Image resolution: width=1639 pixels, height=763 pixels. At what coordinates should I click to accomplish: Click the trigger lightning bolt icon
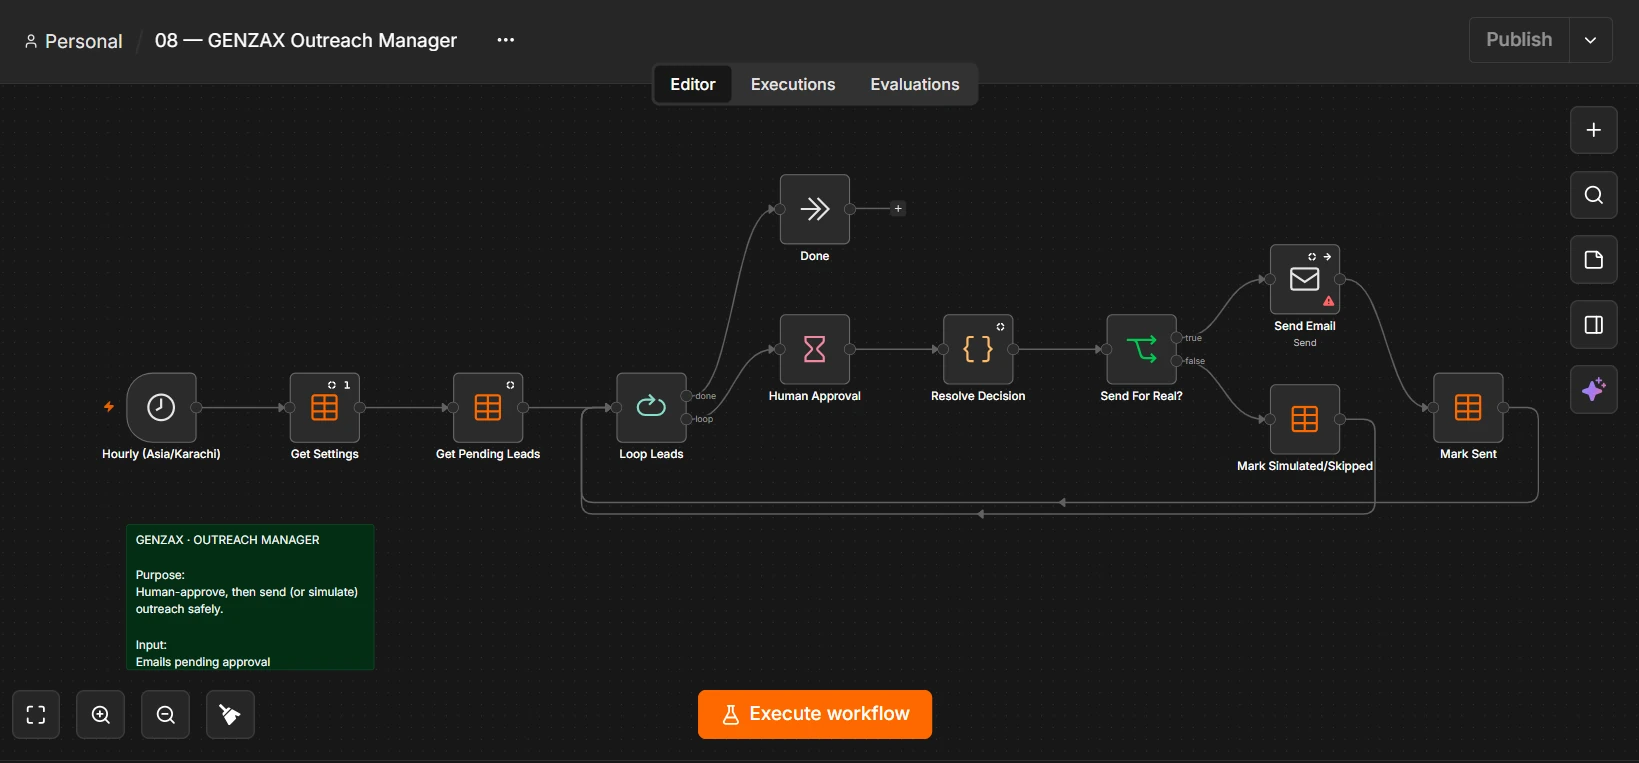tap(109, 407)
